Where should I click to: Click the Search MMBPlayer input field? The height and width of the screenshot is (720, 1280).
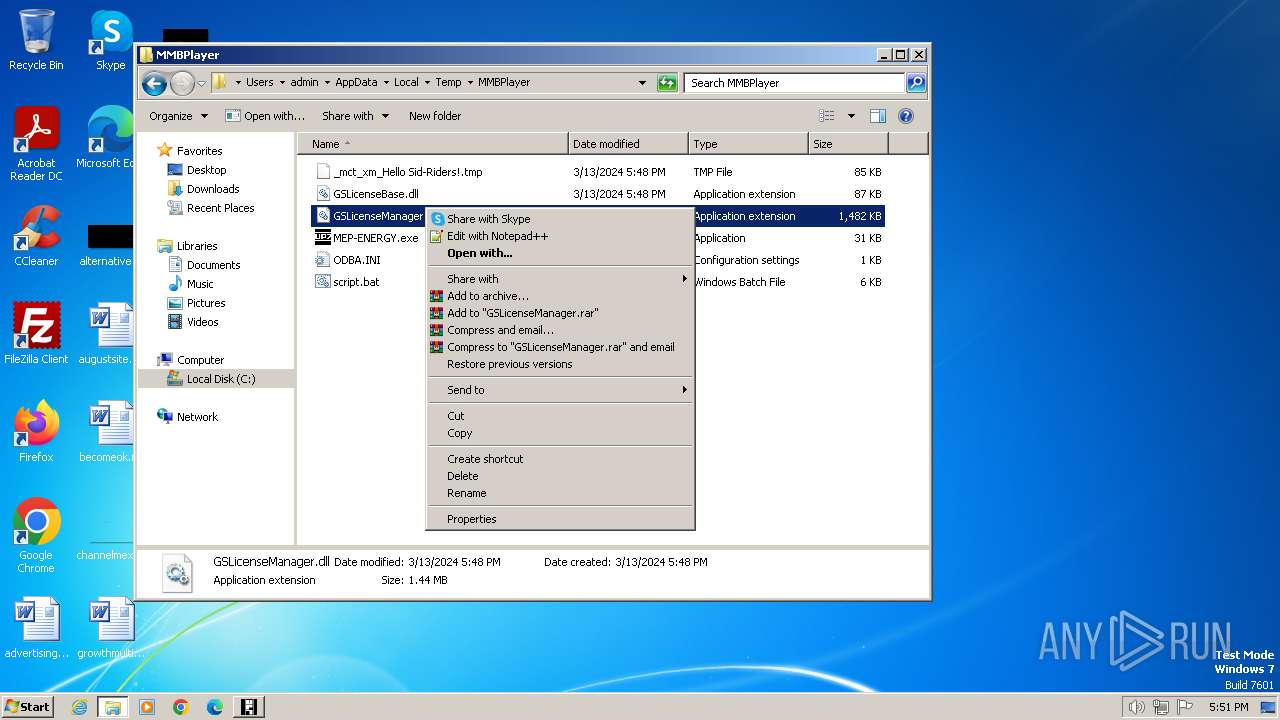click(795, 83)
